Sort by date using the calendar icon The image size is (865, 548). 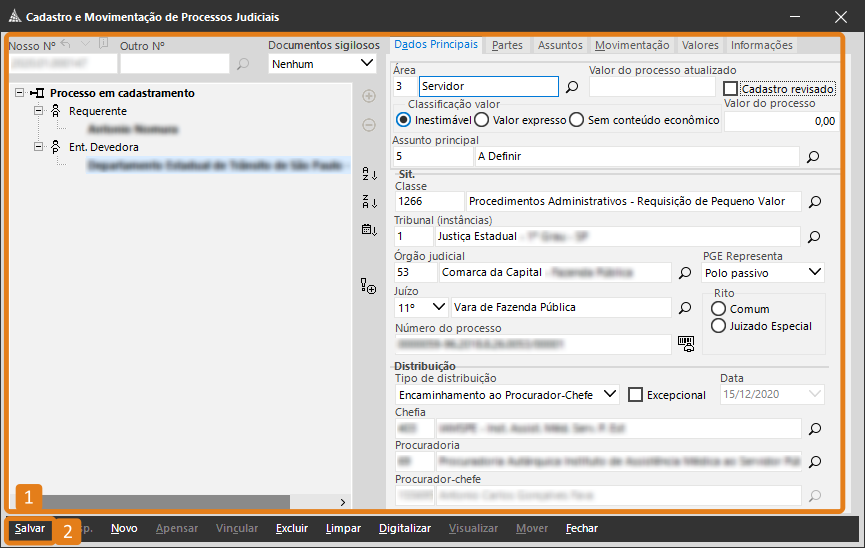coord(368,230)
